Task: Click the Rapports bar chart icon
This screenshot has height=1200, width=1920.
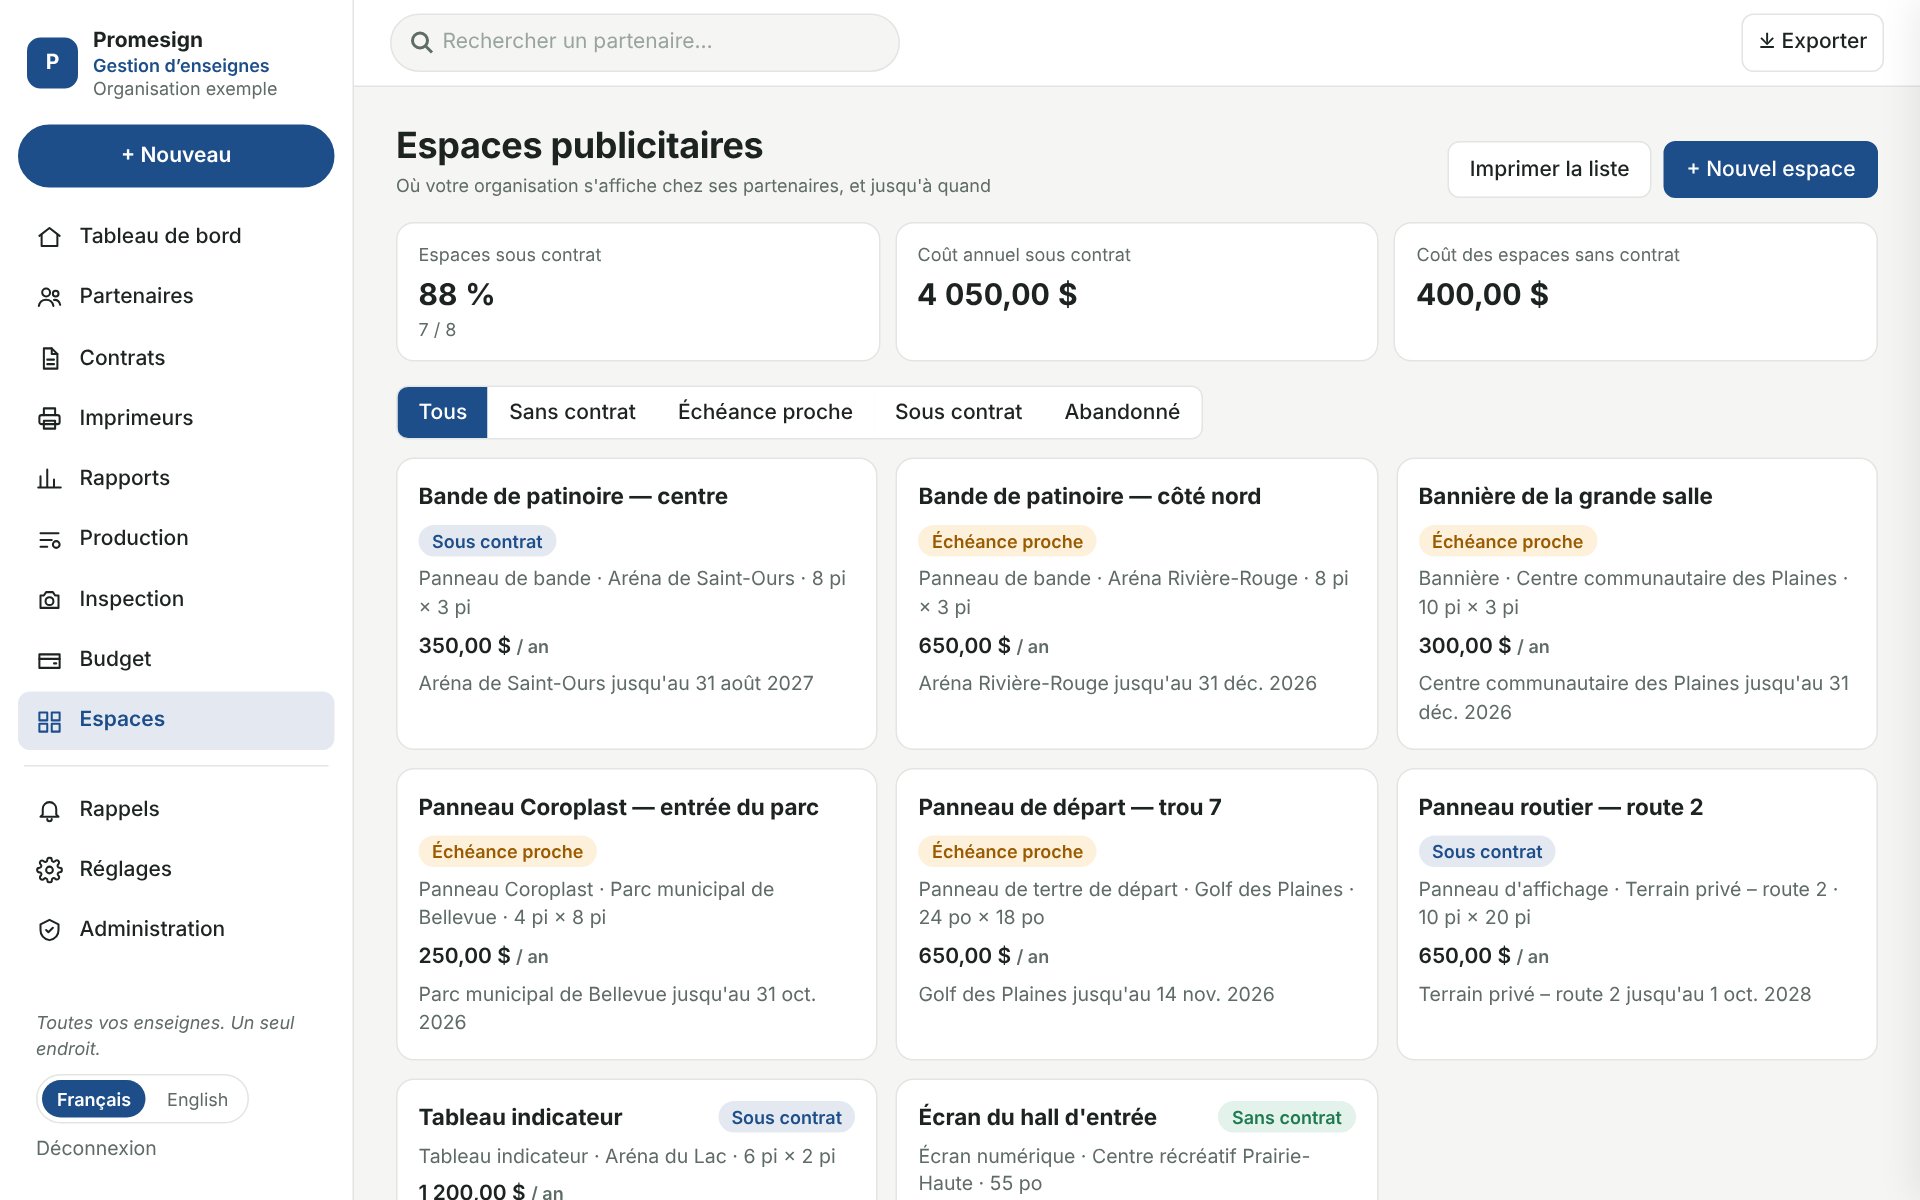Action: [x=49, y=479]
